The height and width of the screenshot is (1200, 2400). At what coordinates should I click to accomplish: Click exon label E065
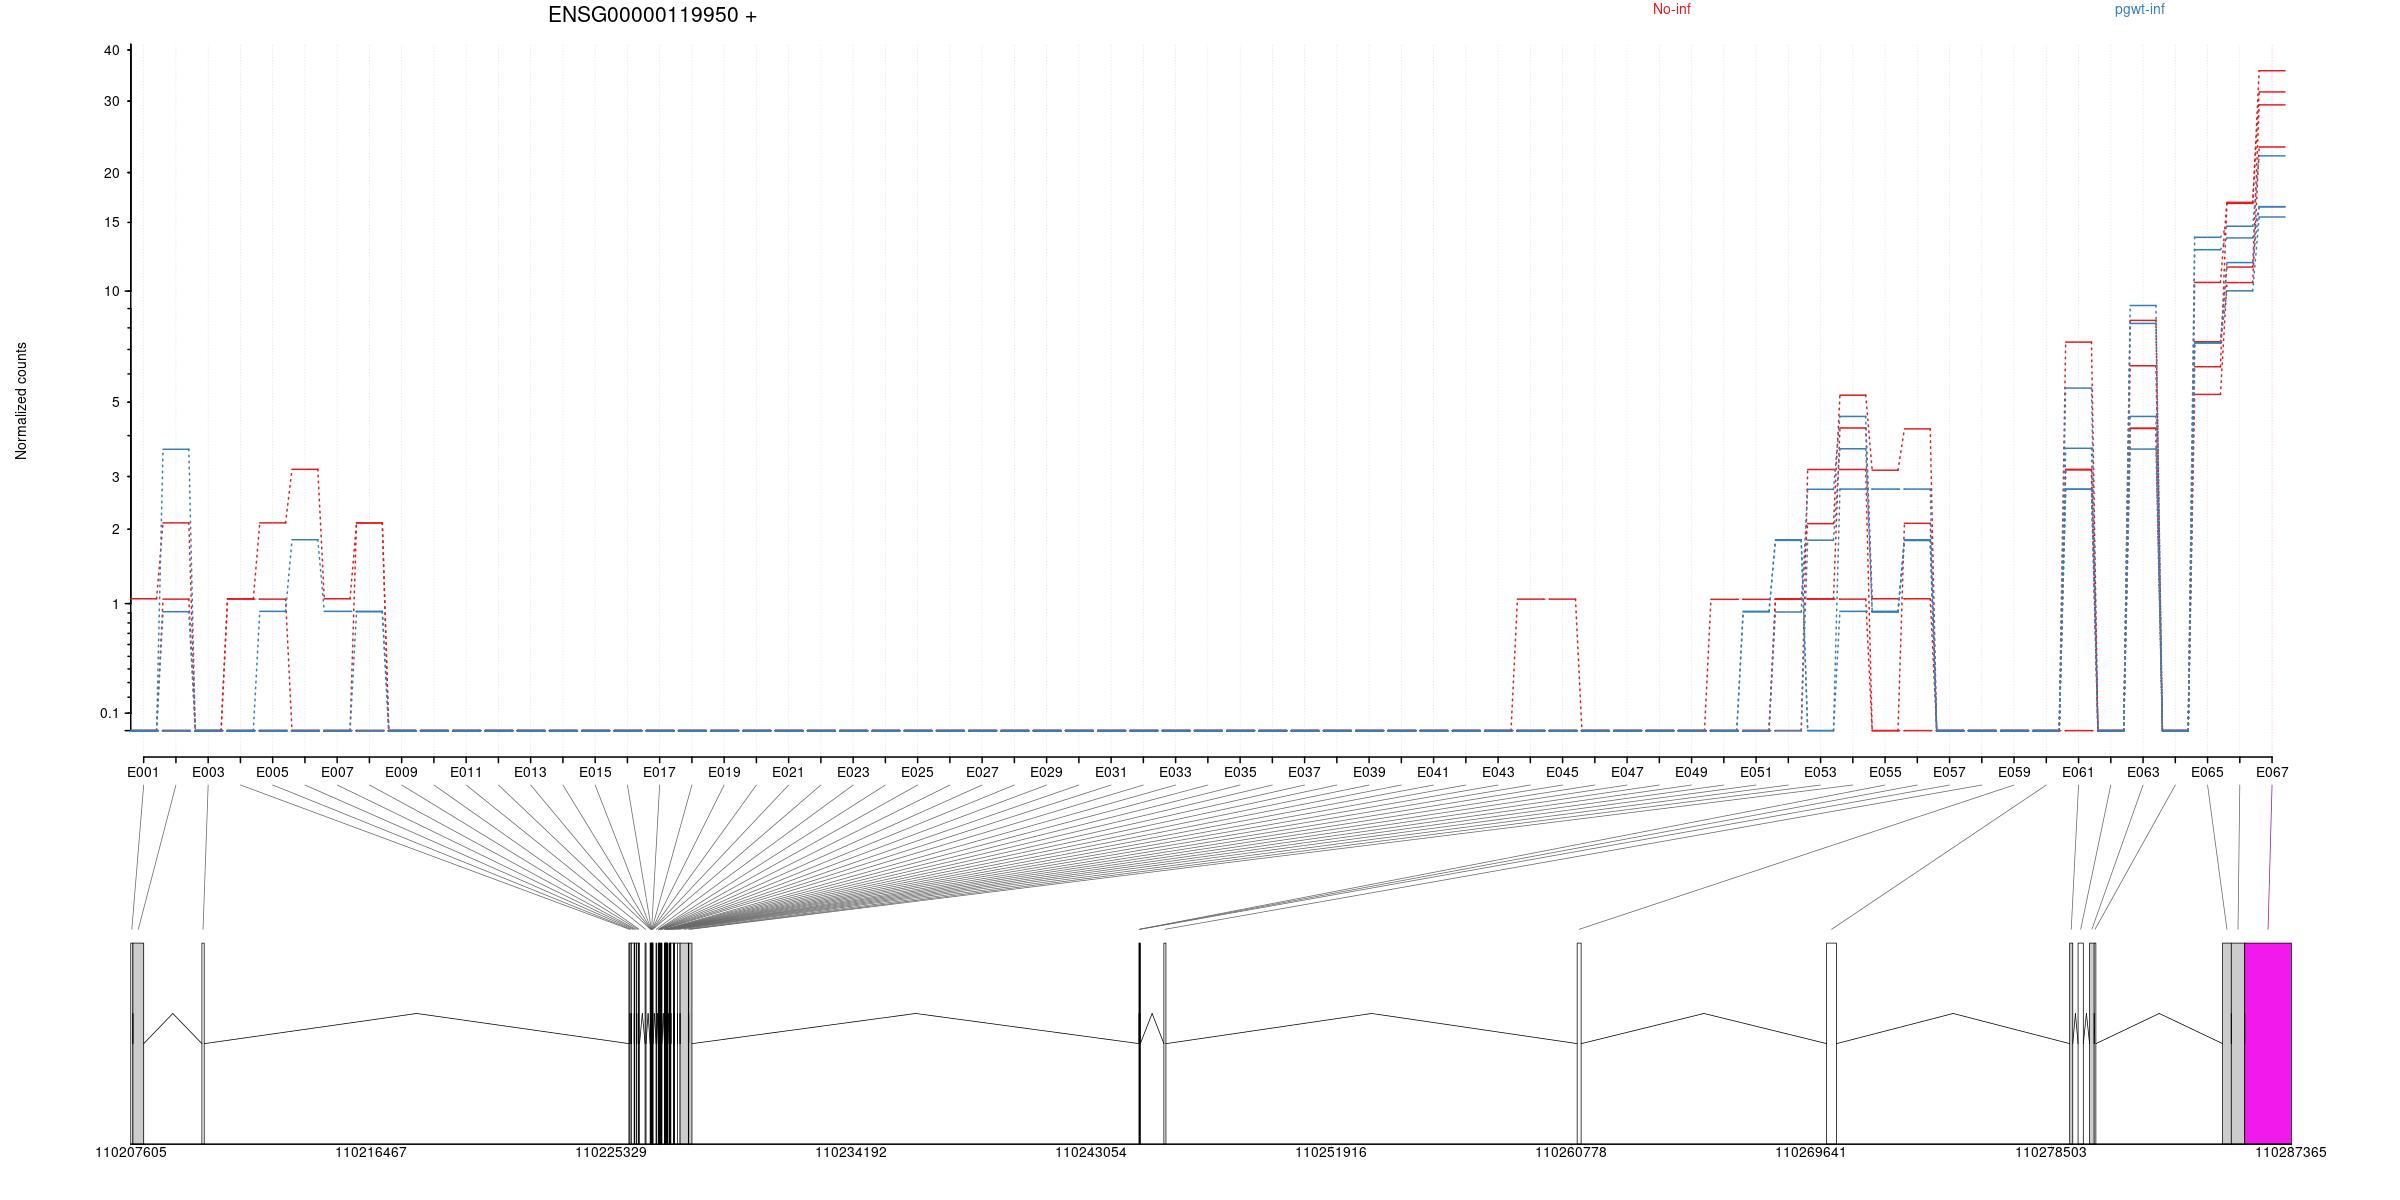click(x=2207, y=772)
